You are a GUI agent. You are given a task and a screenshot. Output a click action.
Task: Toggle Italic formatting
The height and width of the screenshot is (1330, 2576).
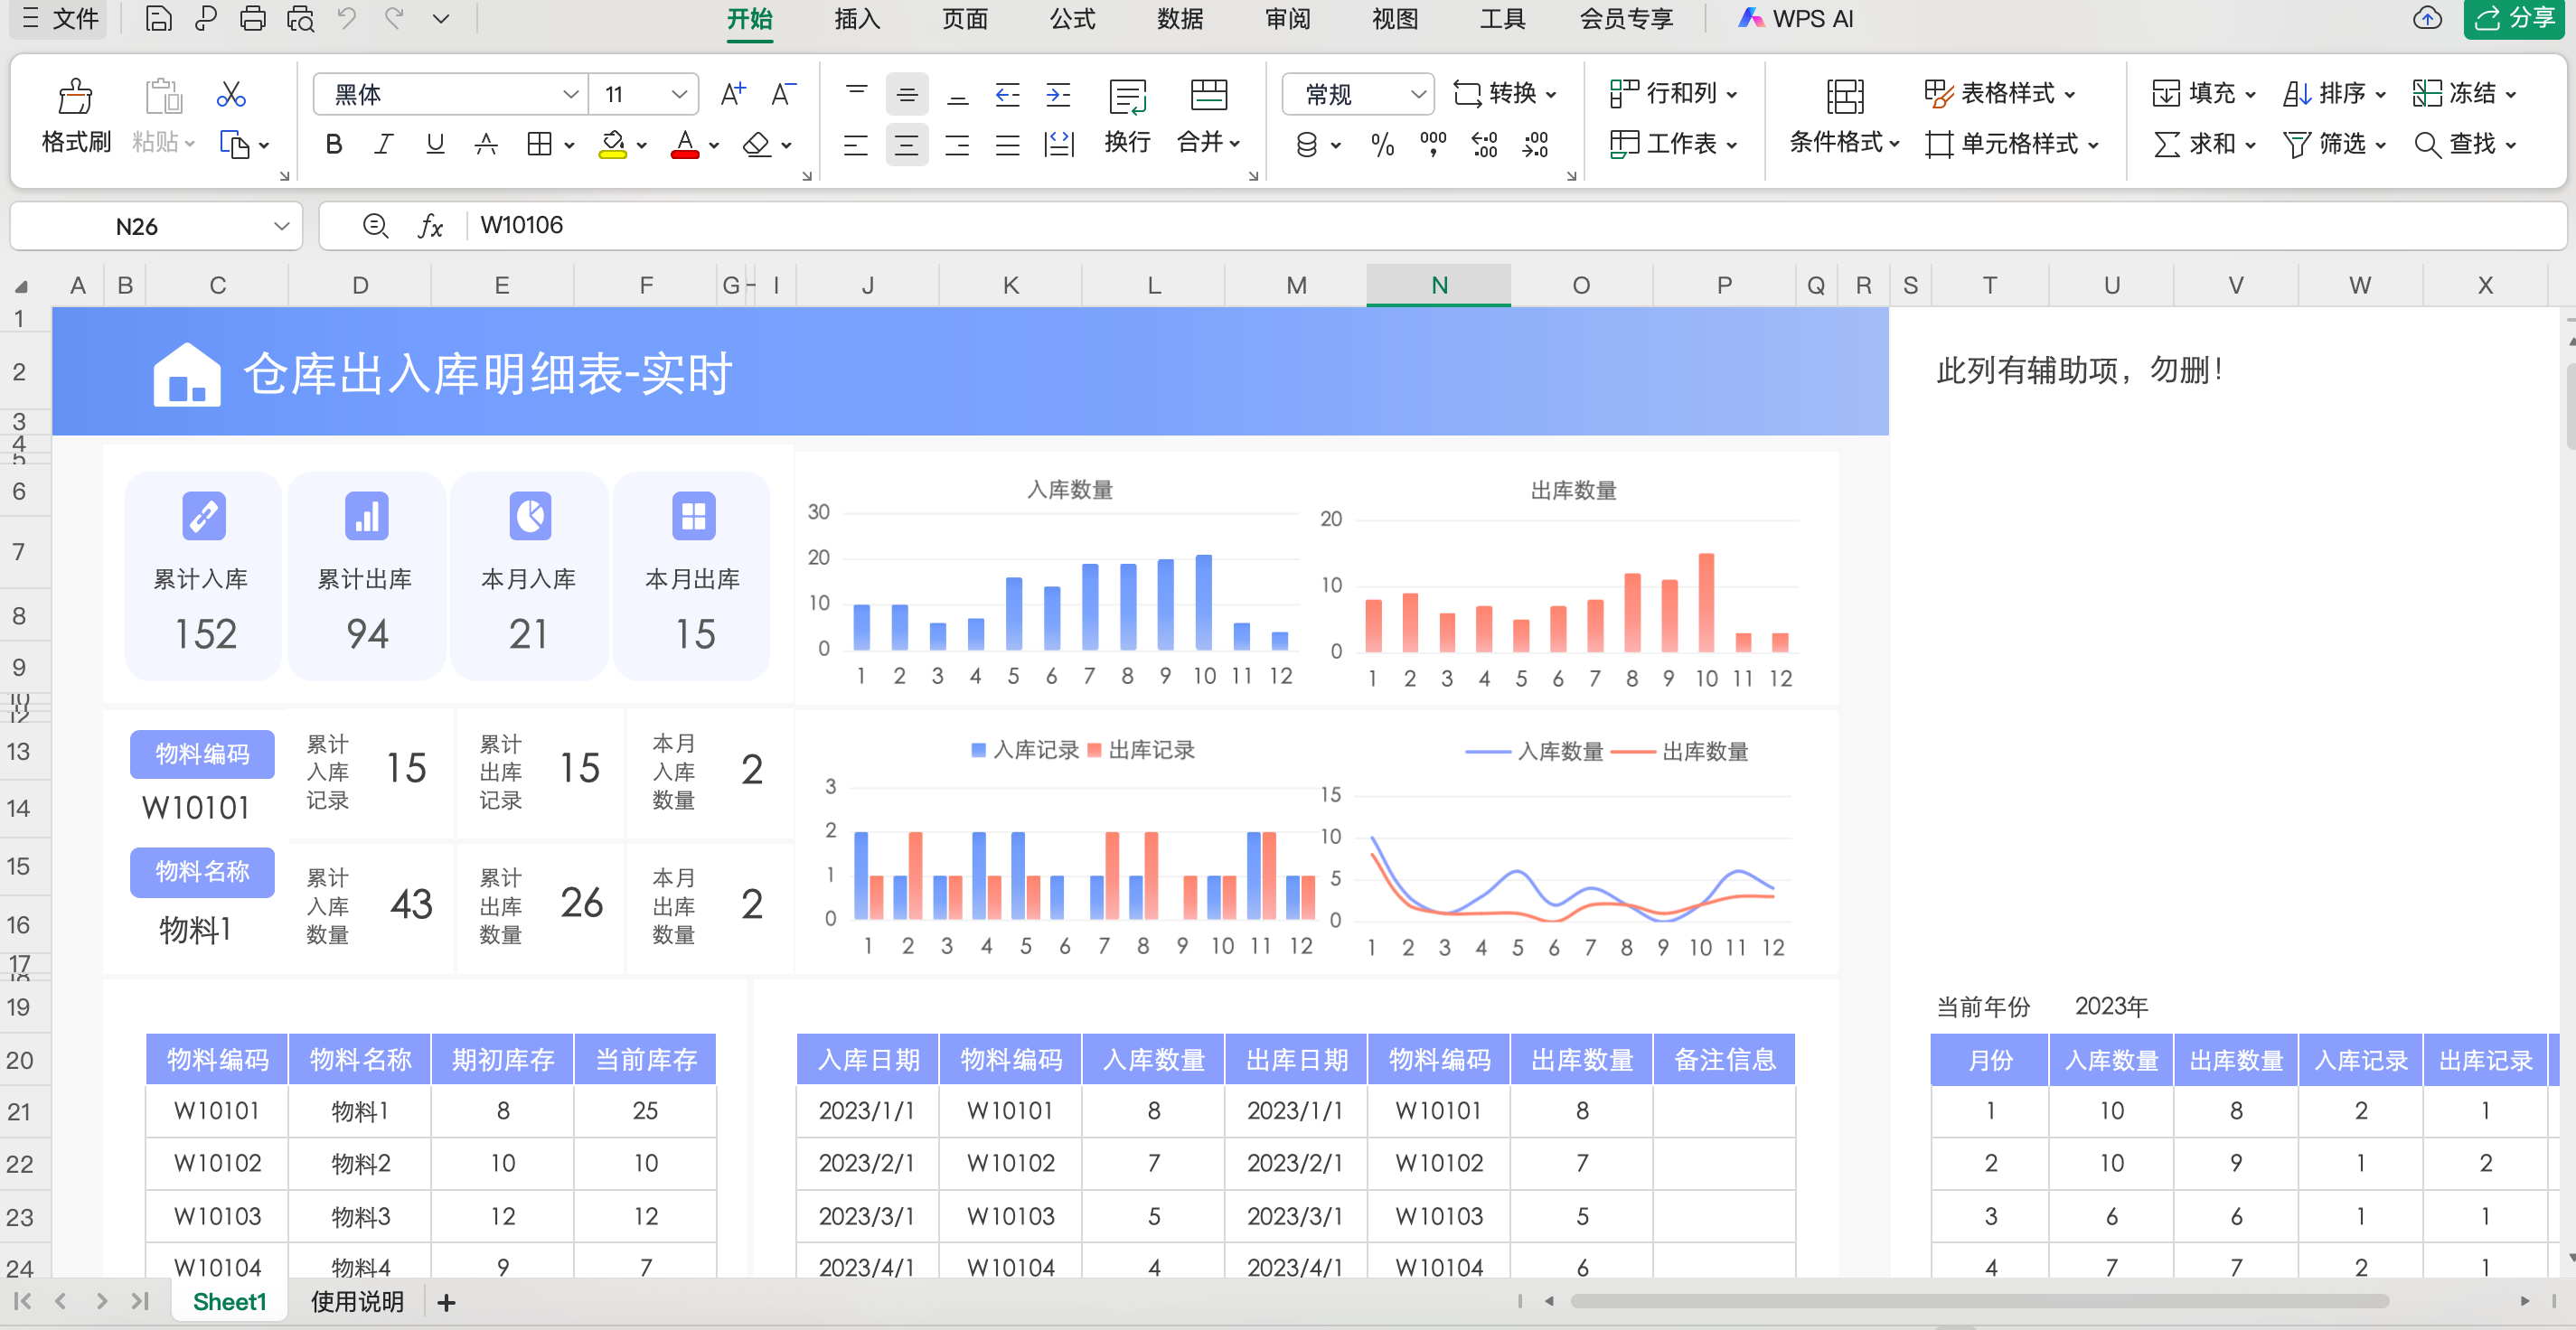point(383,145)
